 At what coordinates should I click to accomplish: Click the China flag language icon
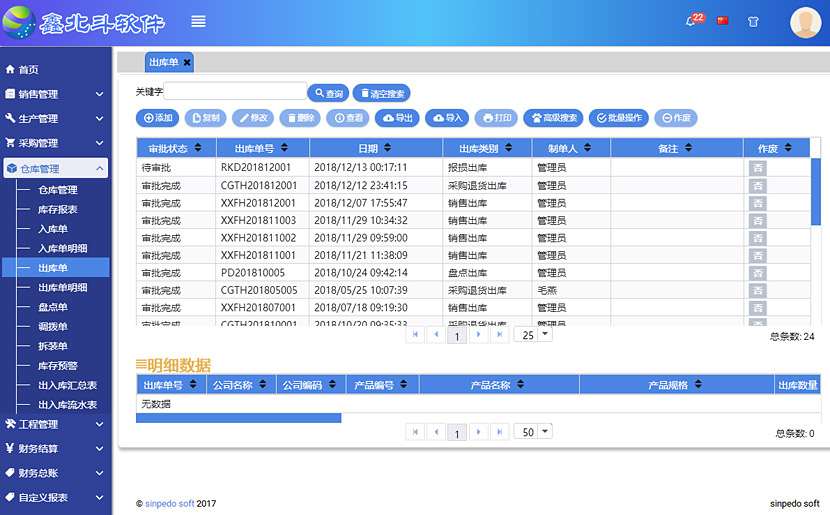[723, 21]
